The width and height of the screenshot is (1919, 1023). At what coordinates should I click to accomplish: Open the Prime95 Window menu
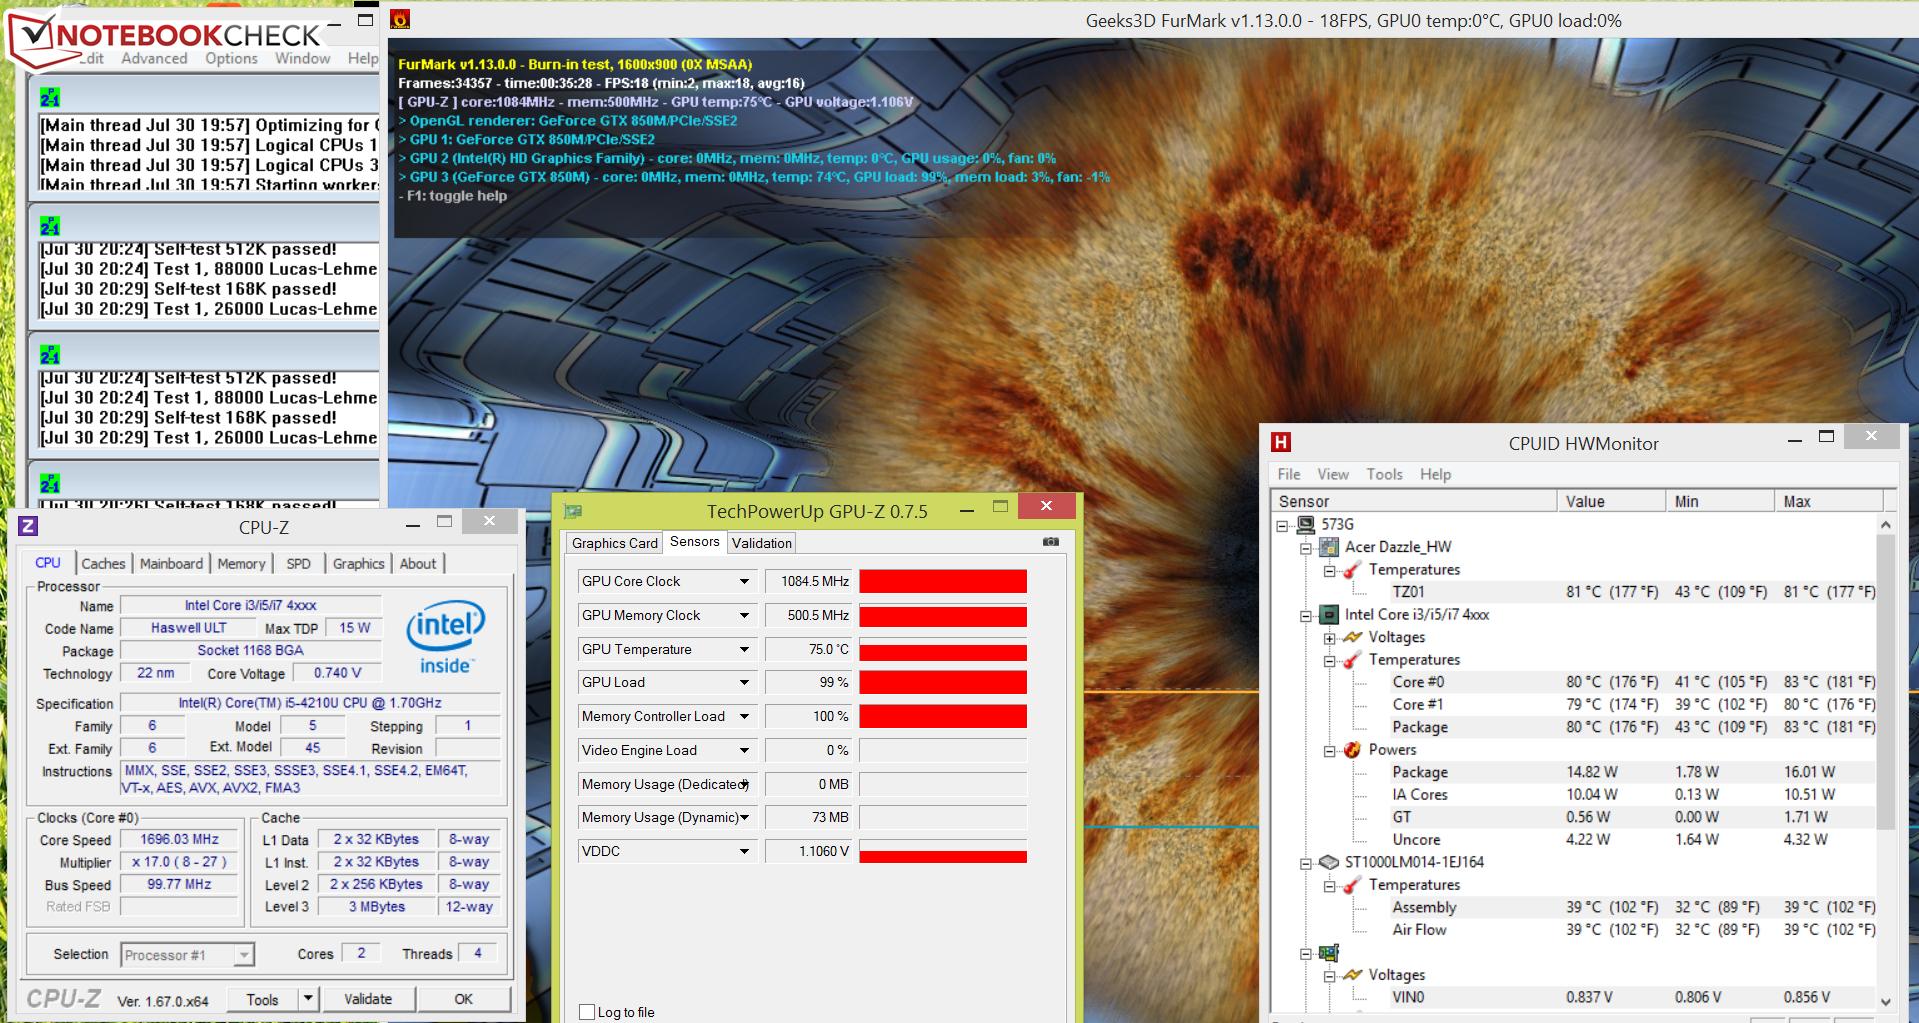click(x=302, y=58)
